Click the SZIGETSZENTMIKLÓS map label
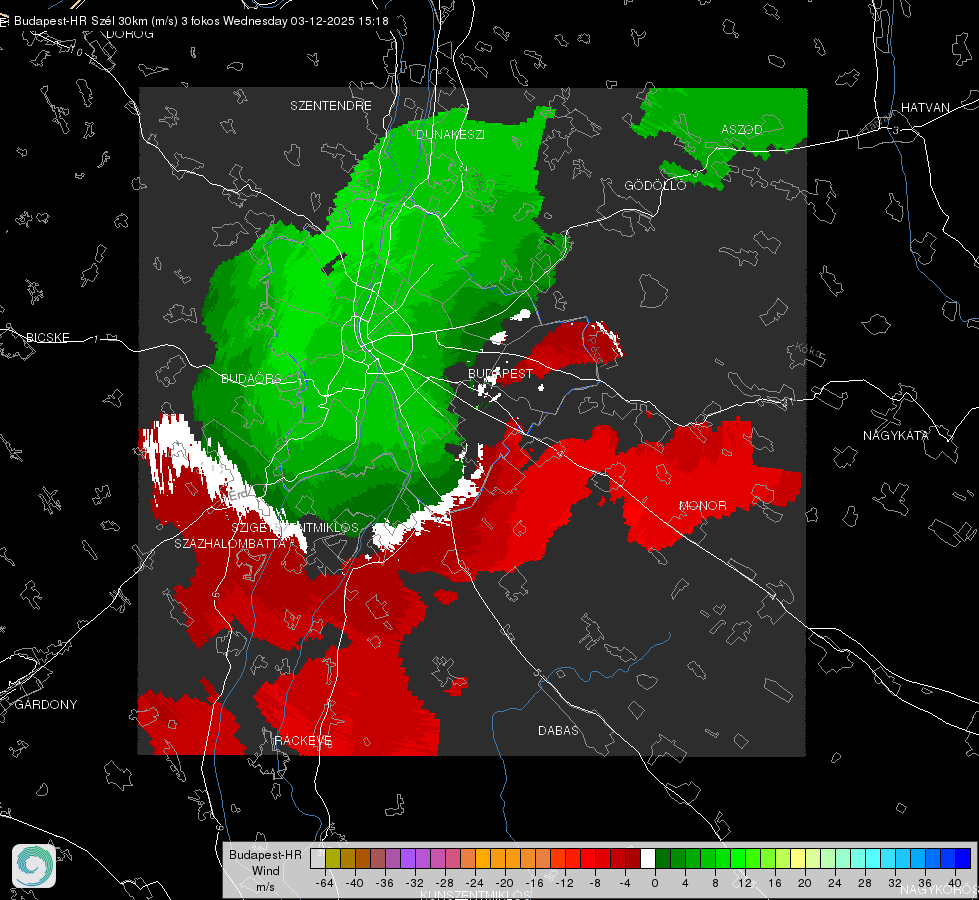 [295, 527]
